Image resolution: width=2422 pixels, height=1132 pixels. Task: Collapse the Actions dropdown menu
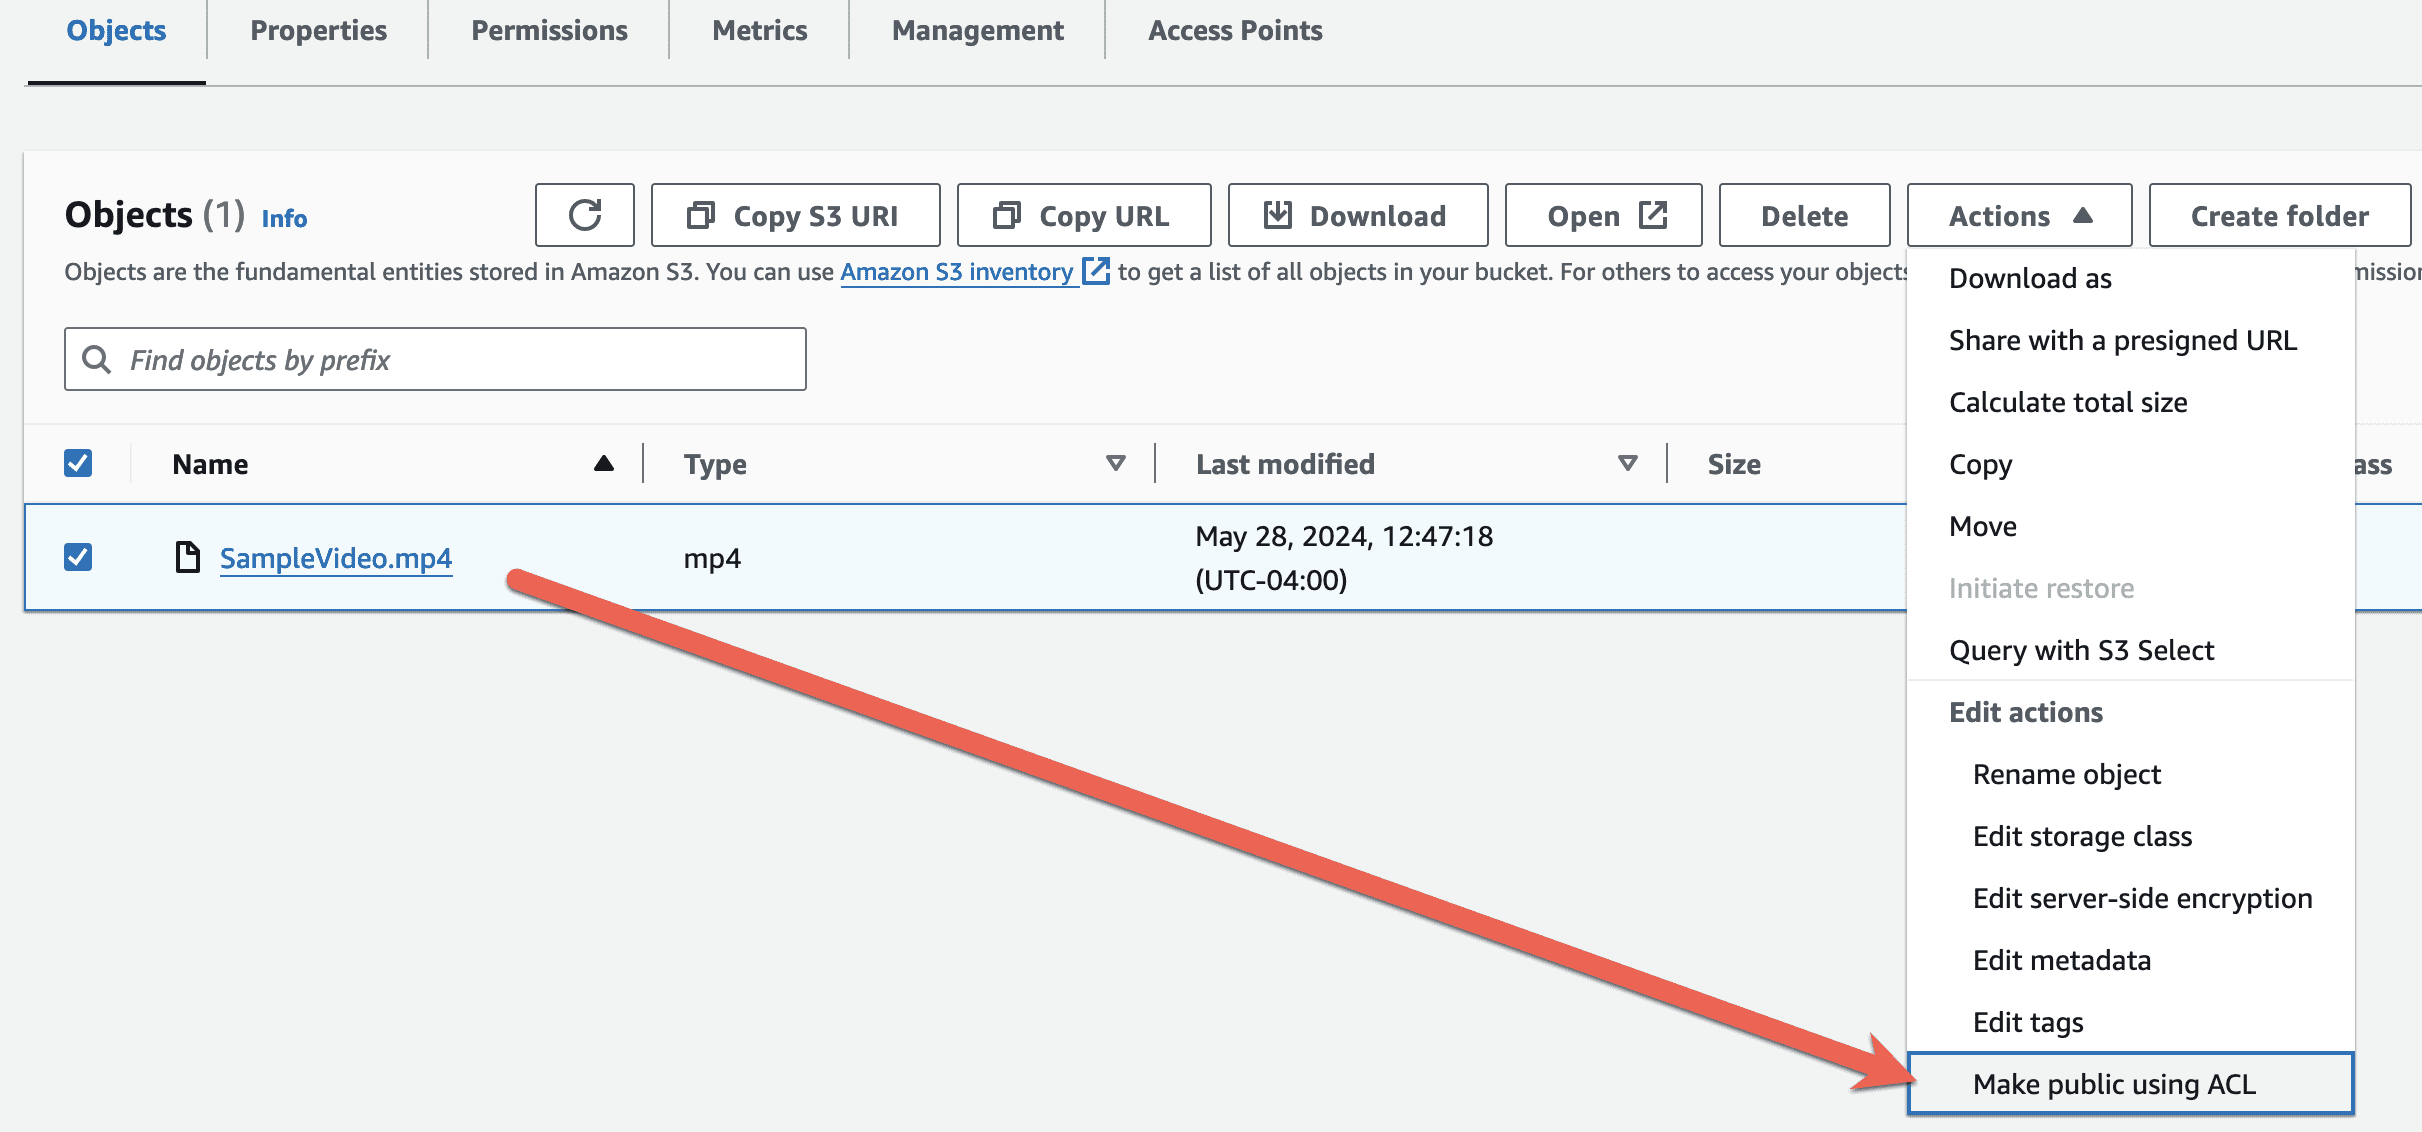tap(2019, 215)
